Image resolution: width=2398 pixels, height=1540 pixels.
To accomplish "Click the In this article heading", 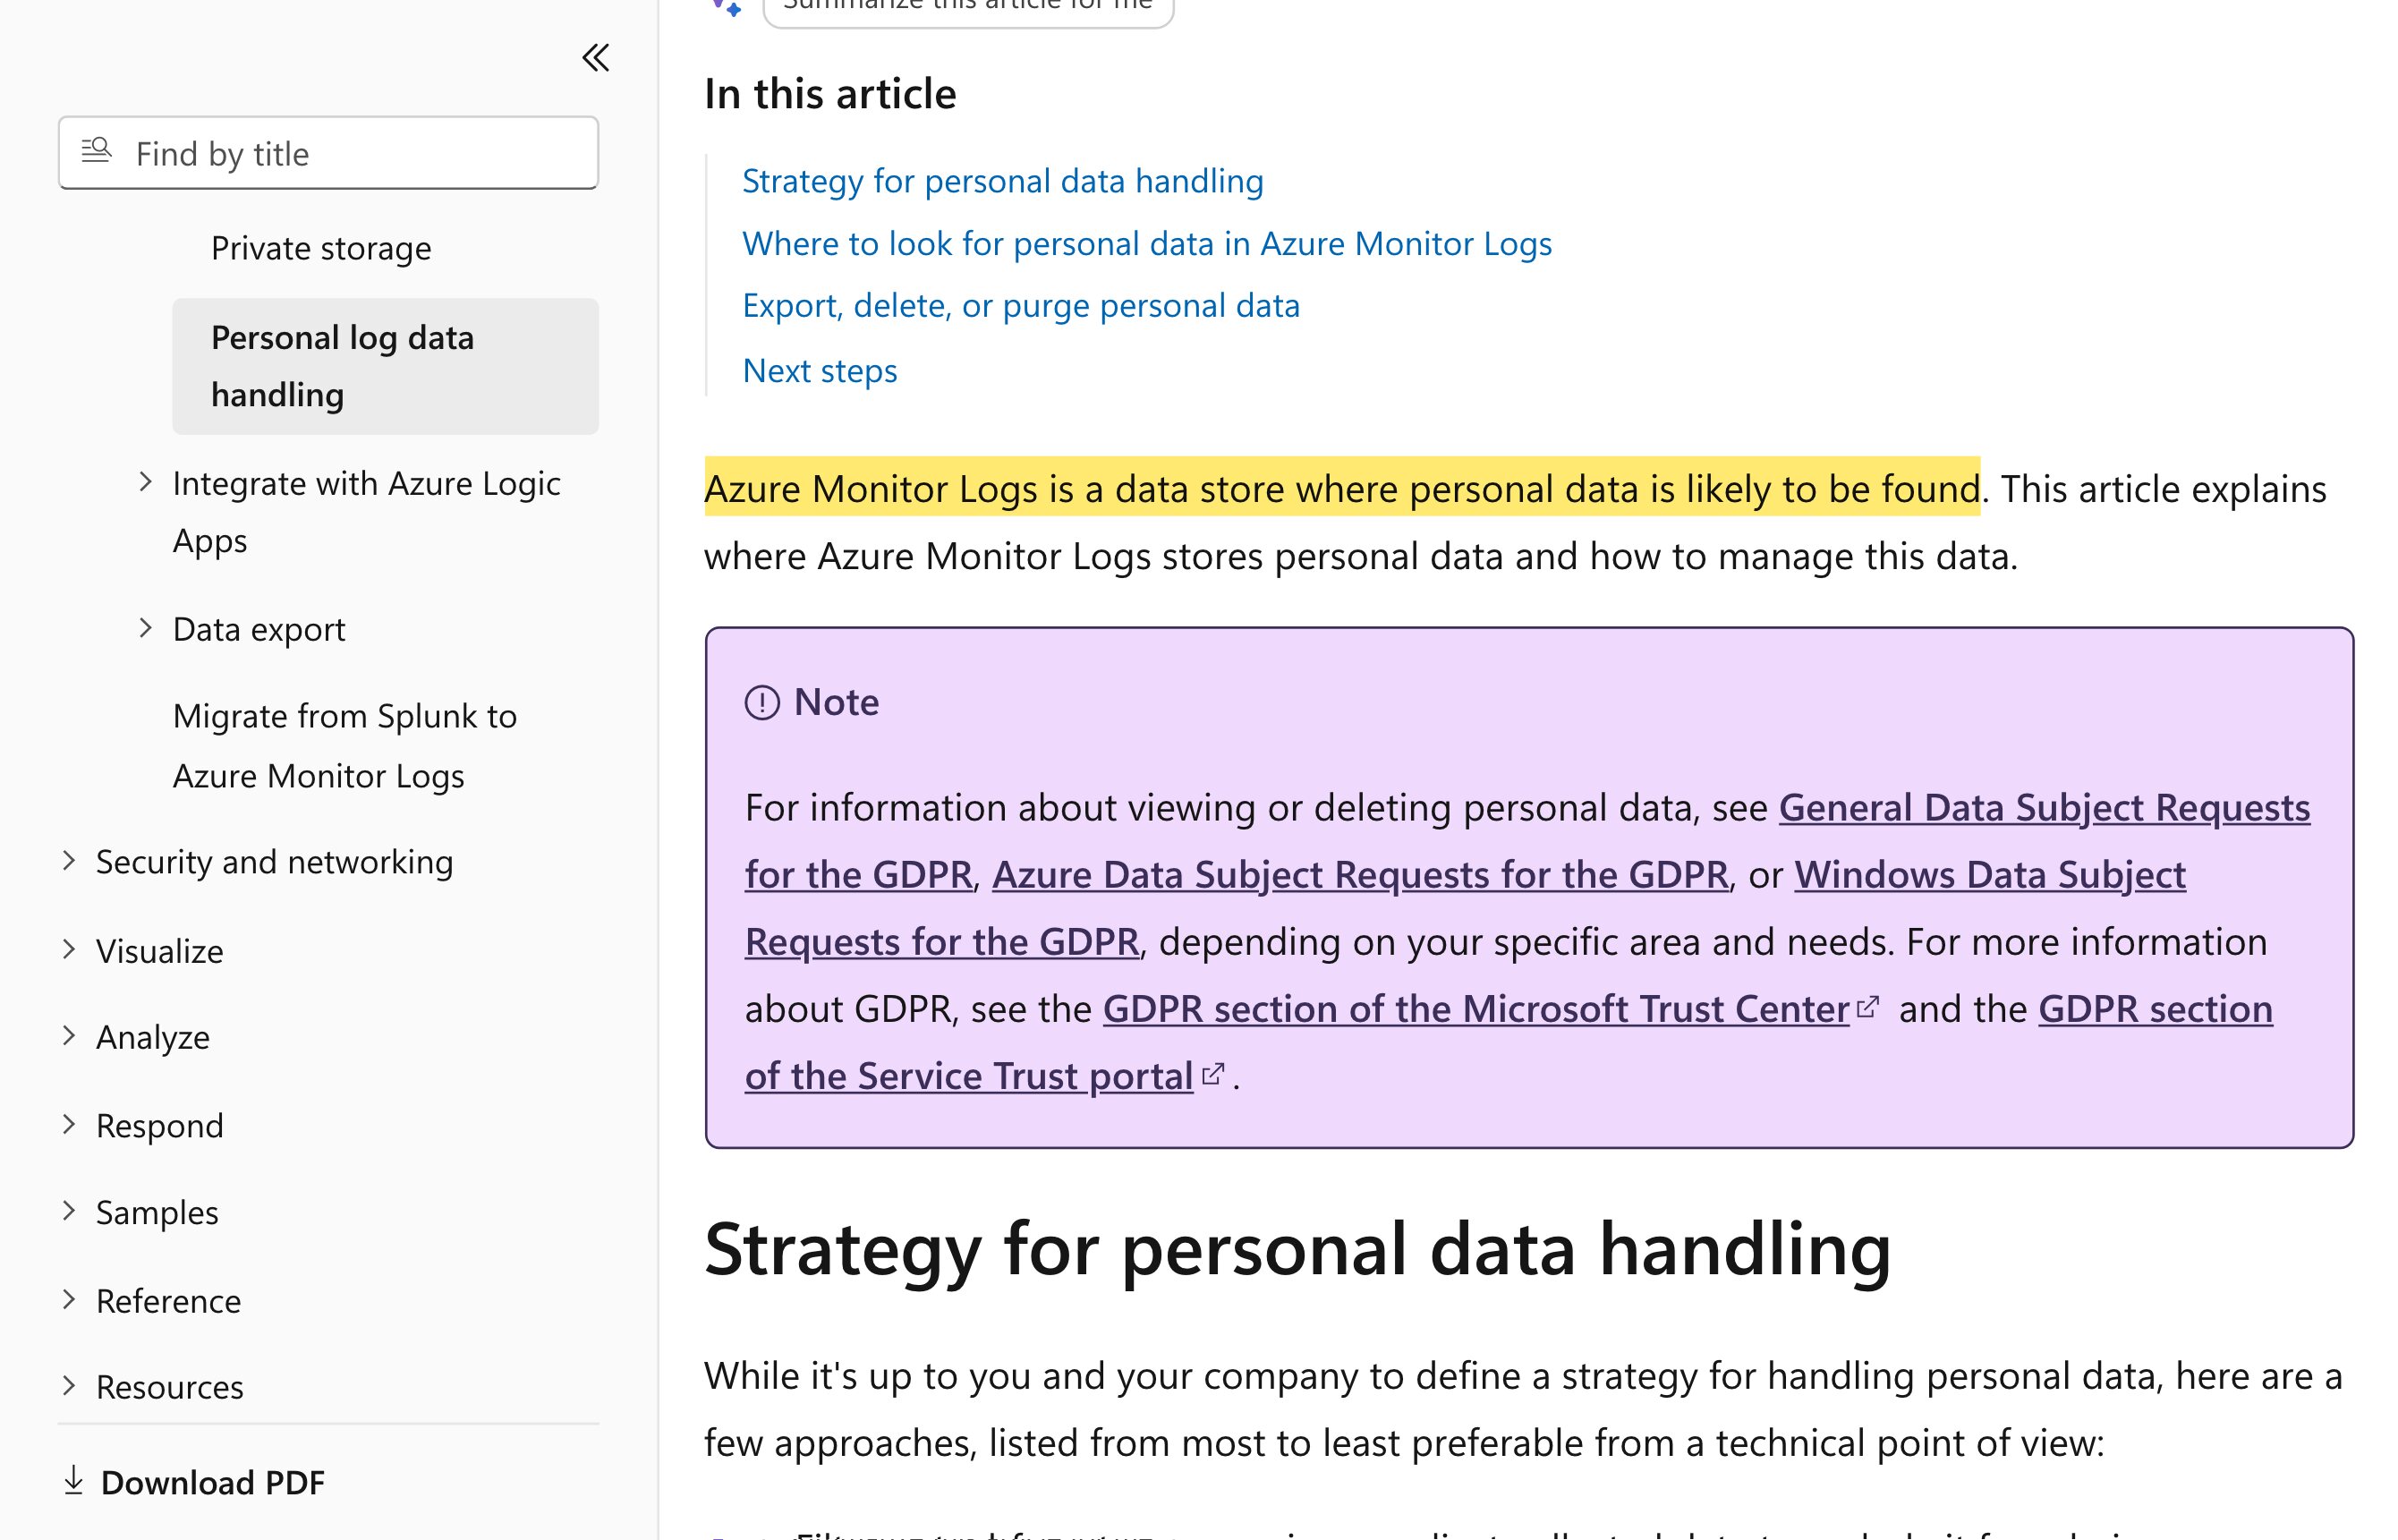I will tap(830, 93).
